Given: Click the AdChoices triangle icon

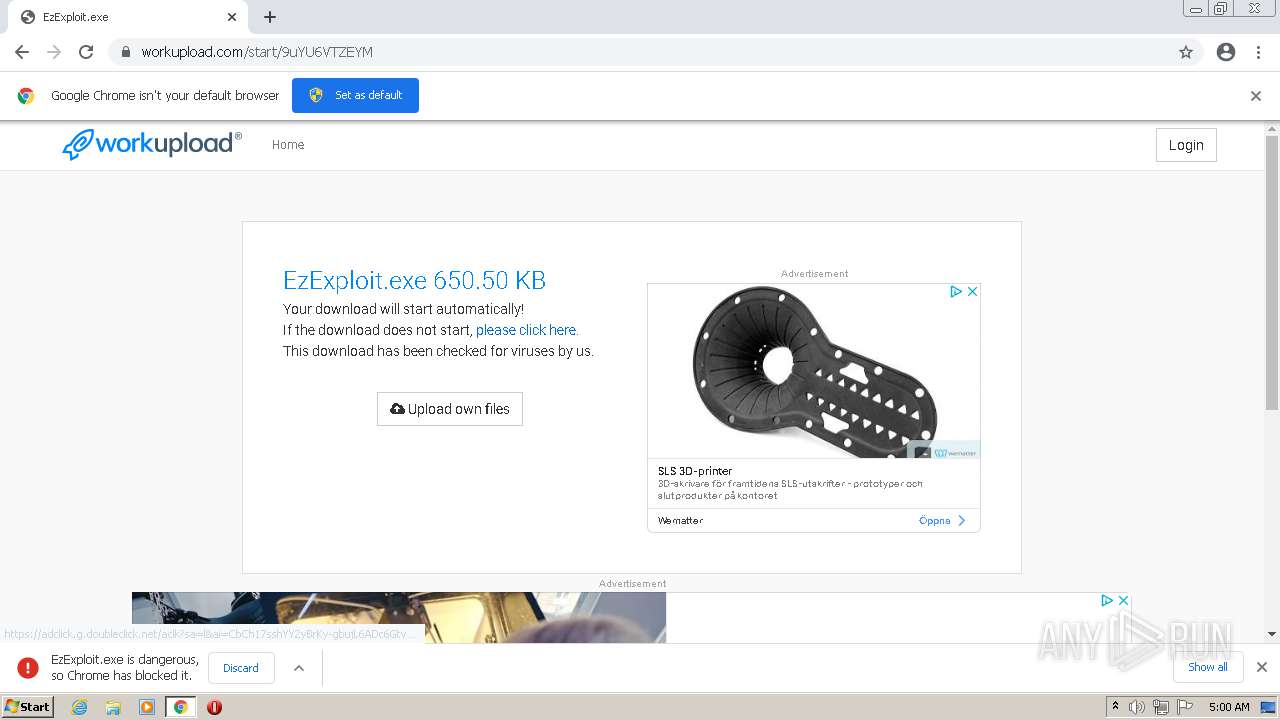Looking at the screenshot, I should pyautogui.click(x=956, y=292).
